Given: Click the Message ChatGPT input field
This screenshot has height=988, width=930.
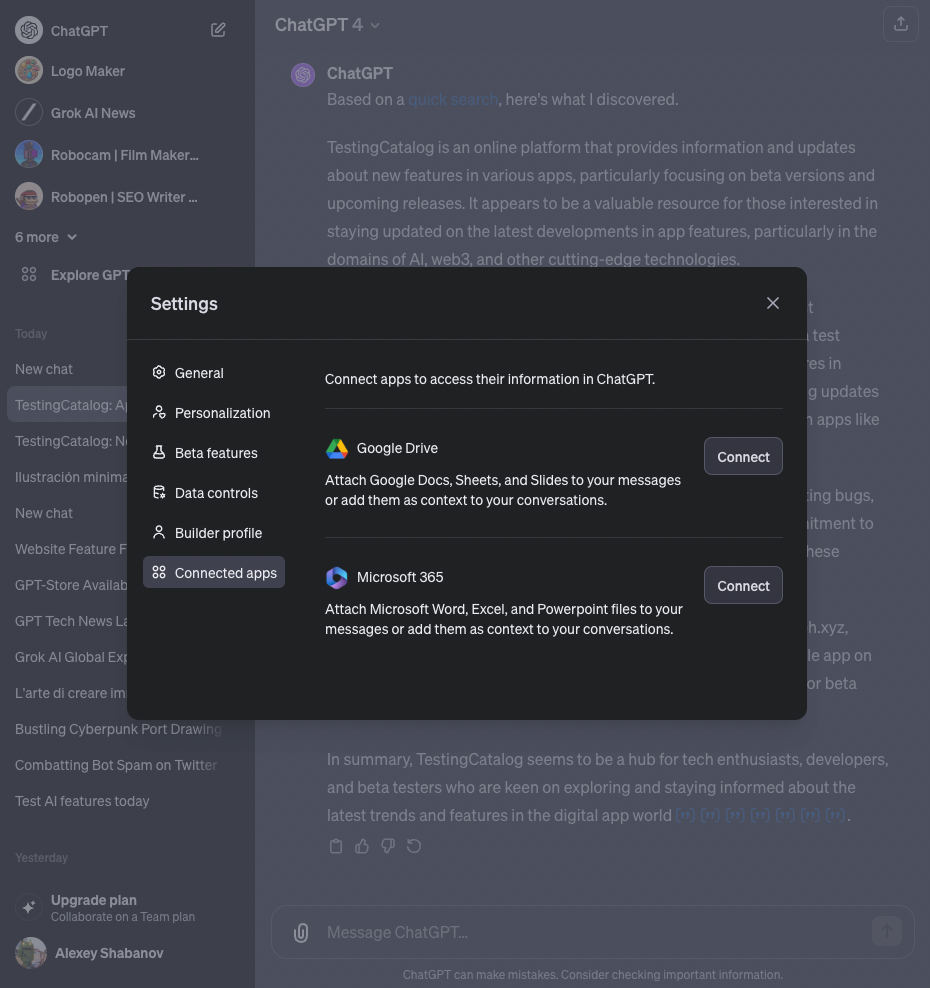Looking at the screenshot, I should click(x=592, y=932).
